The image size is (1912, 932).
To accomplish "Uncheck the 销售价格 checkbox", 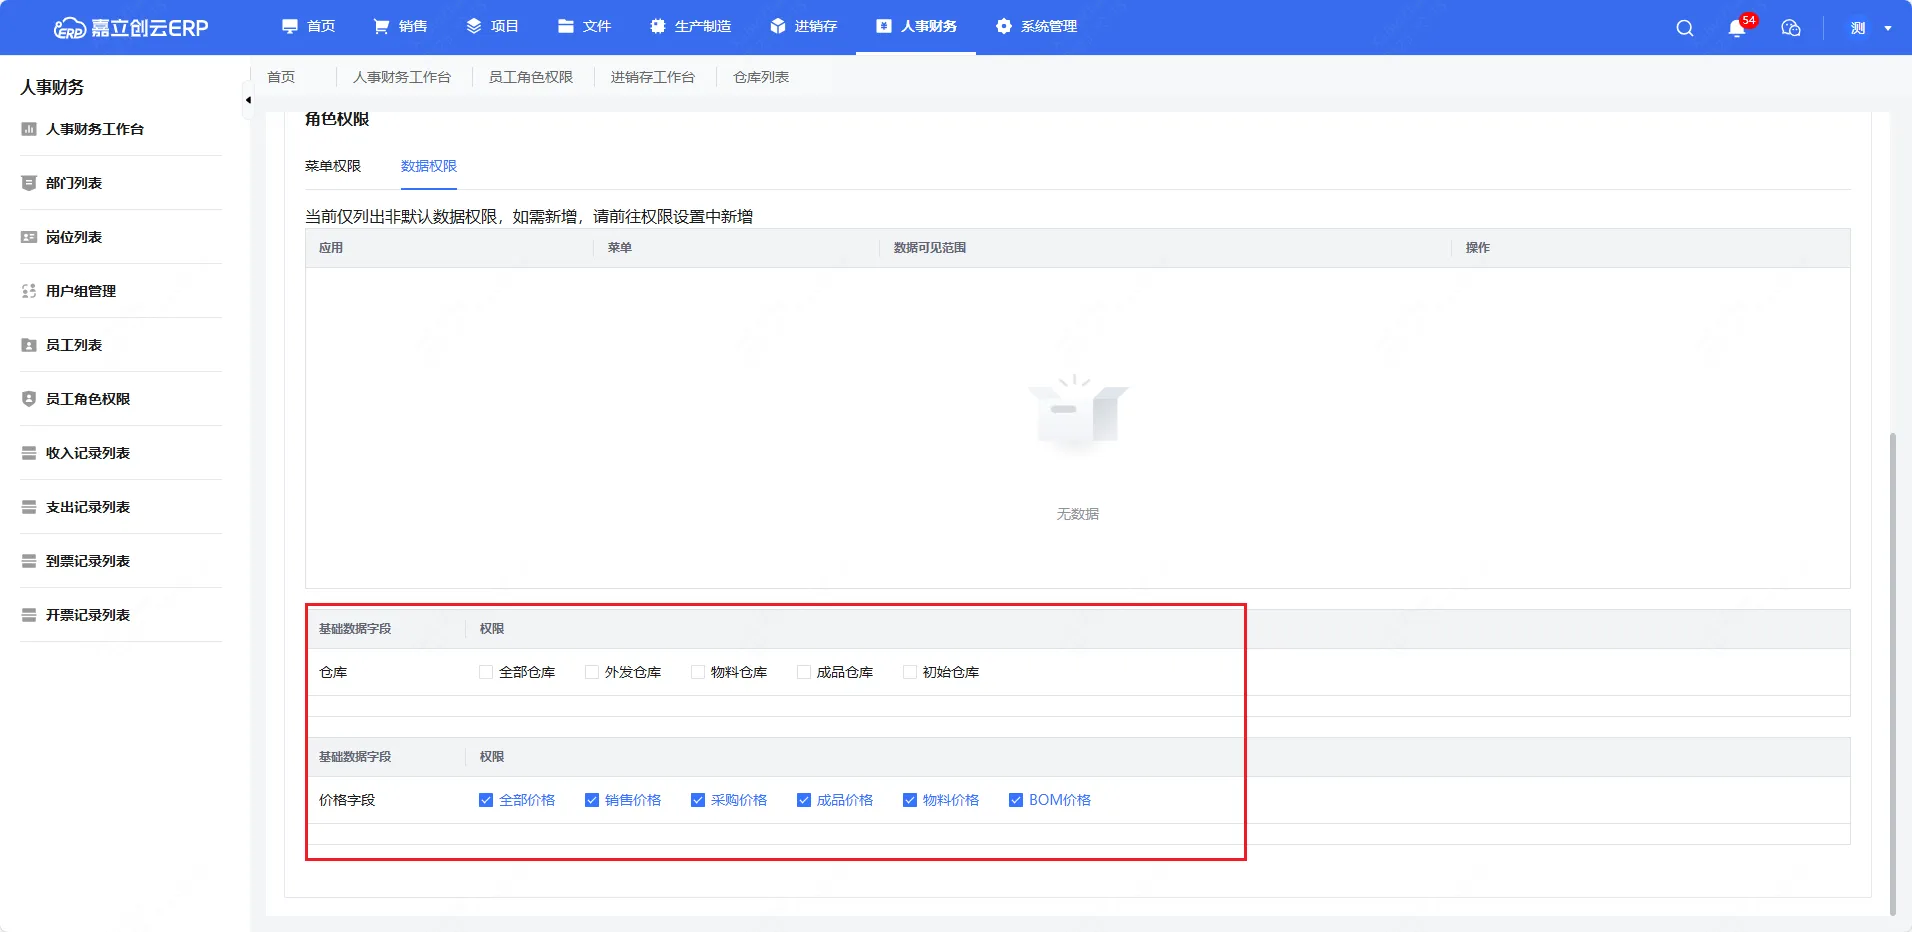I will coord(592,800).
